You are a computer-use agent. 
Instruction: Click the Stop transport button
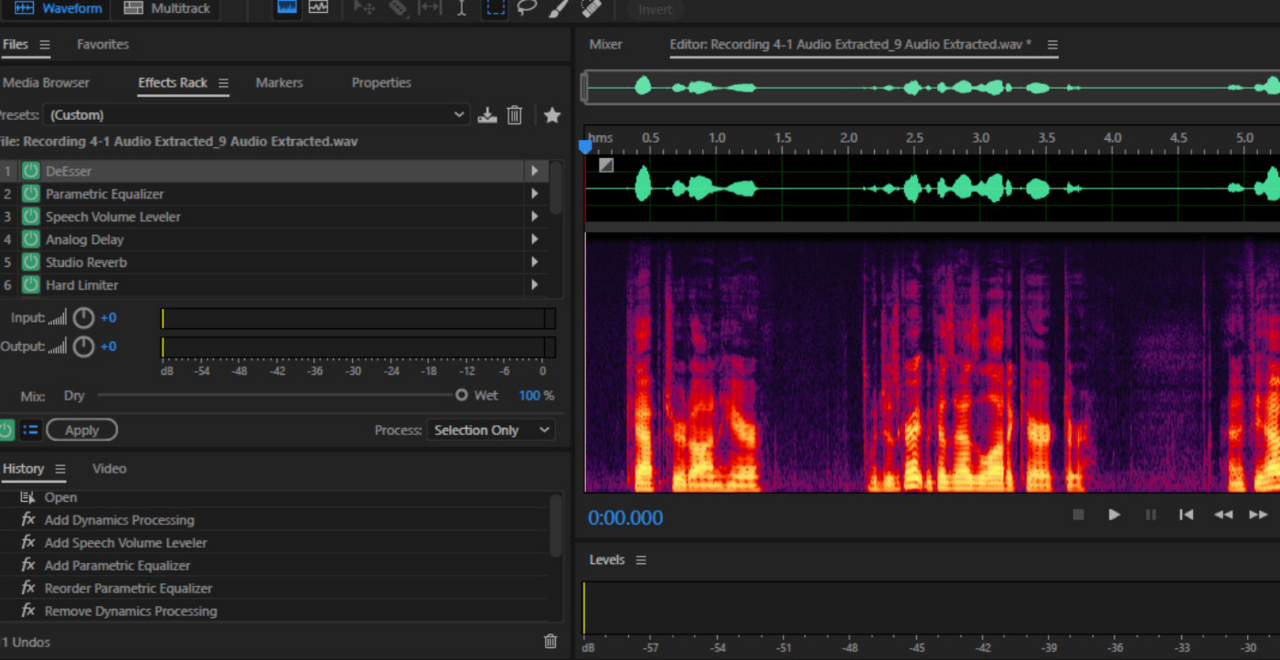tap(1078, 515)
